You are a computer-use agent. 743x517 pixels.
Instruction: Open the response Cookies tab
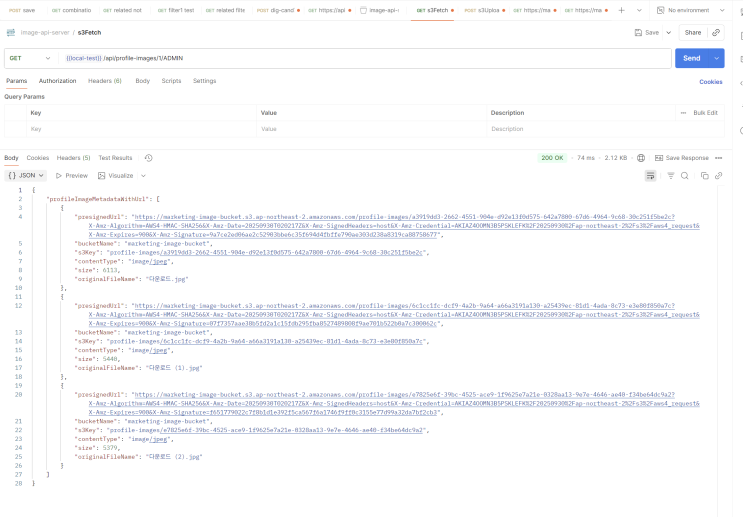click(x=37, y=158)
